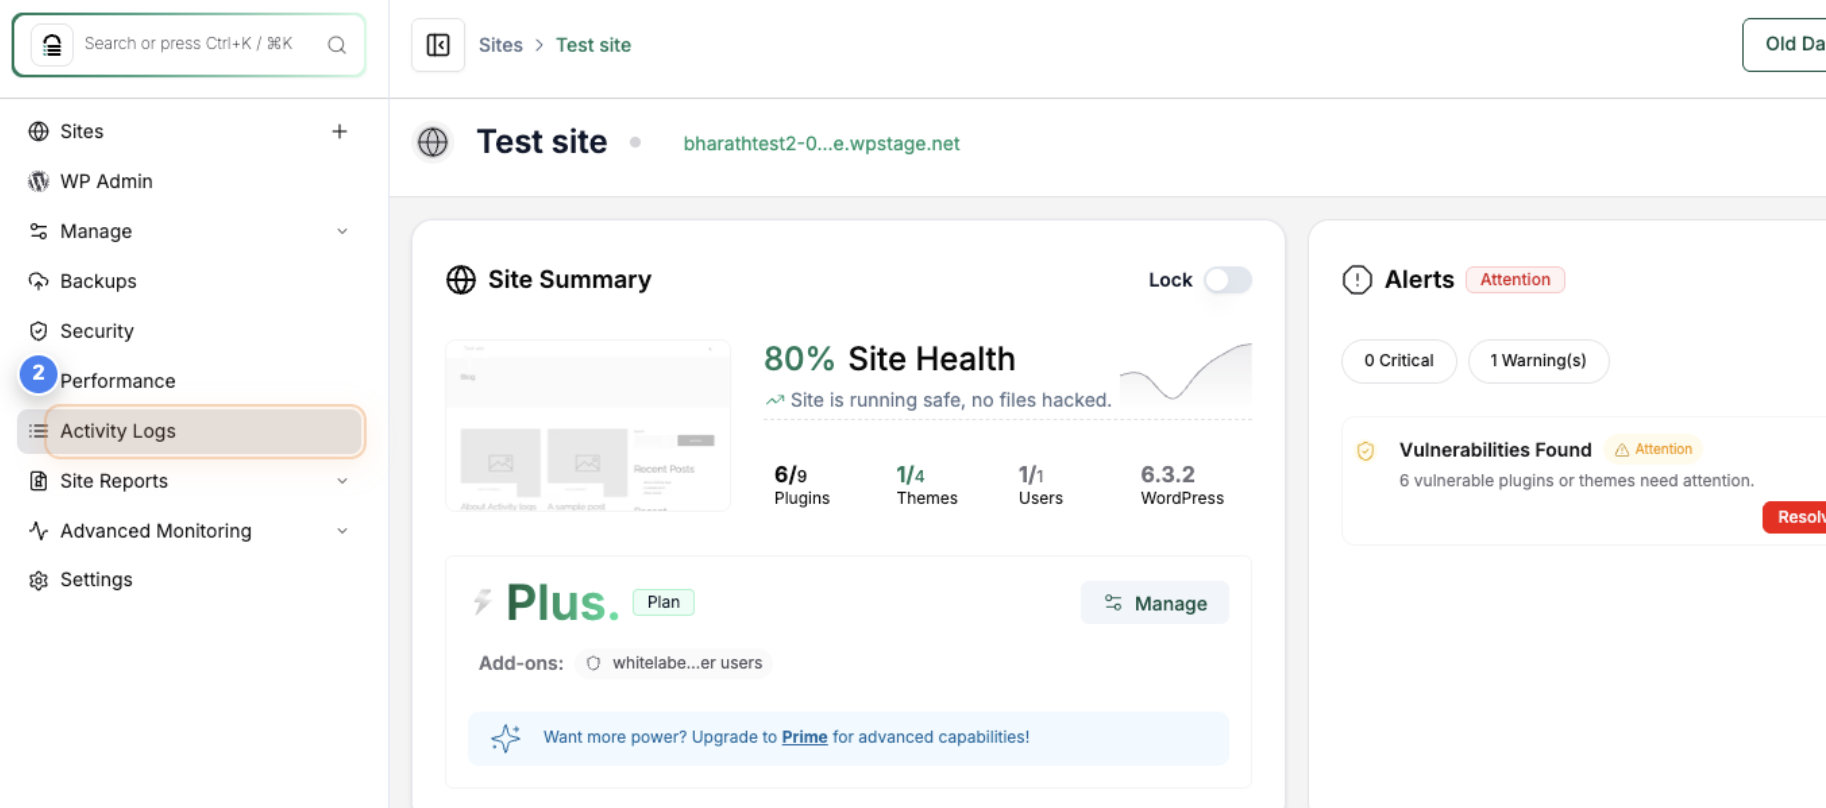The height and width of the screenshot is (808, 1826).
Task: Click the Manage plan button
Action: click(x=1155, y=603)
